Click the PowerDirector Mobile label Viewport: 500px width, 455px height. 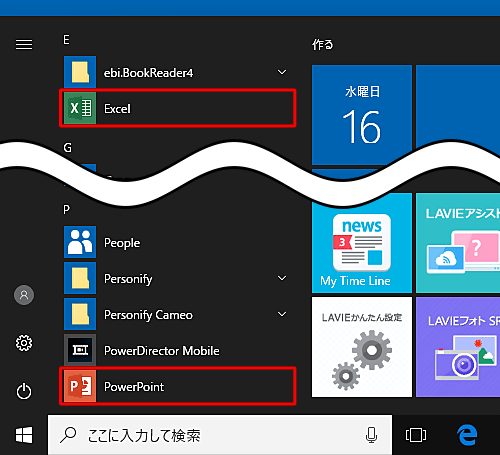(162, 351)
